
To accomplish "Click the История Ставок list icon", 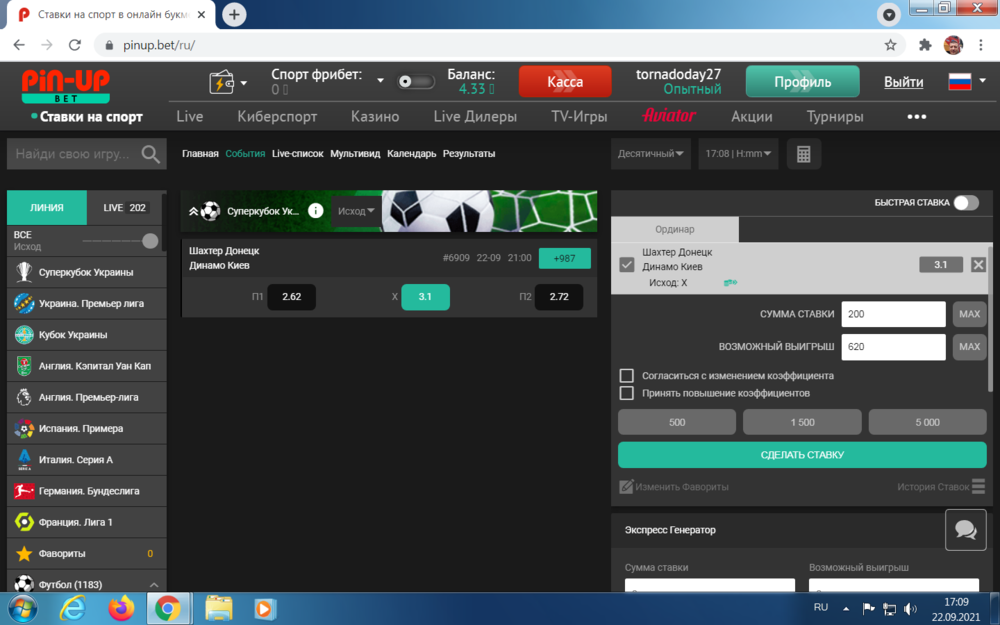I will click(978, 487).
